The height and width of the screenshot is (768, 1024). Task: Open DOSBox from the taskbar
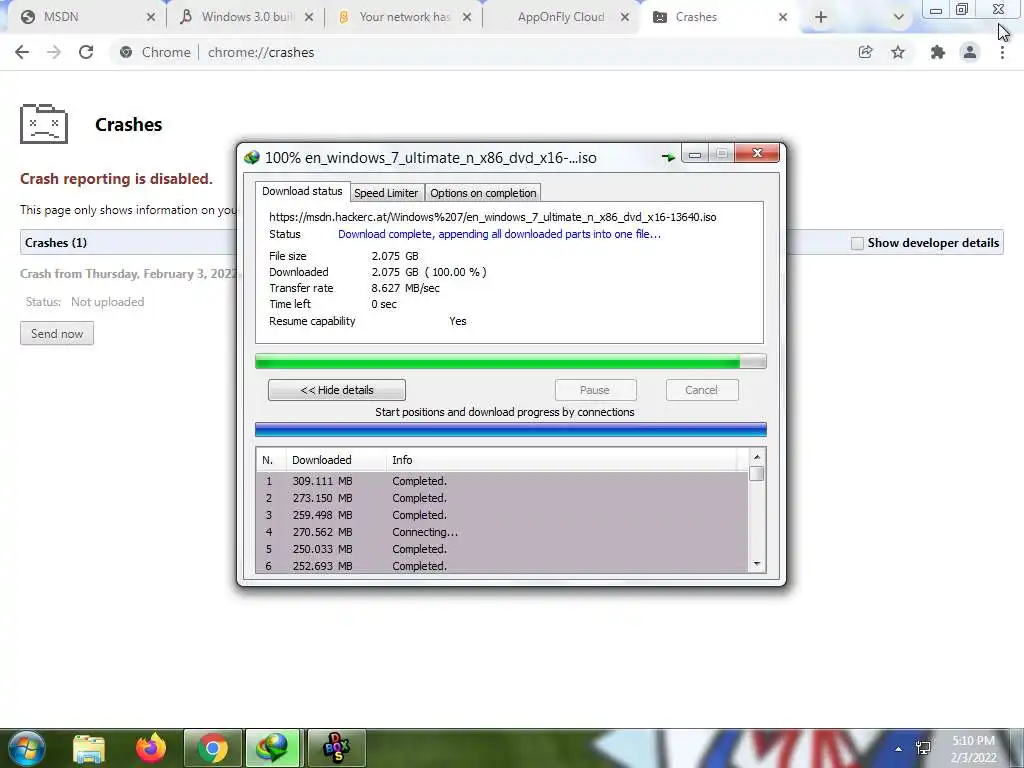point(336,748)
